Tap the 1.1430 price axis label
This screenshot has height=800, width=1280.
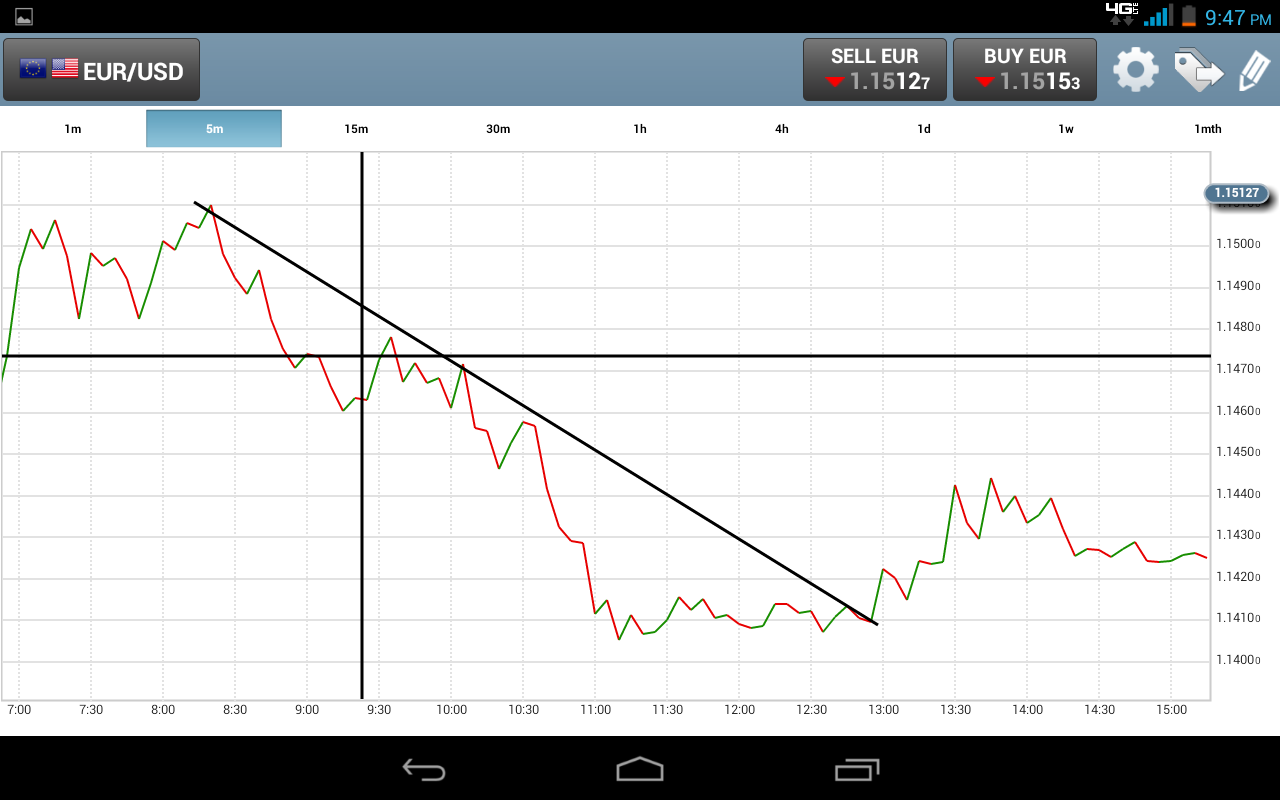1238,535
